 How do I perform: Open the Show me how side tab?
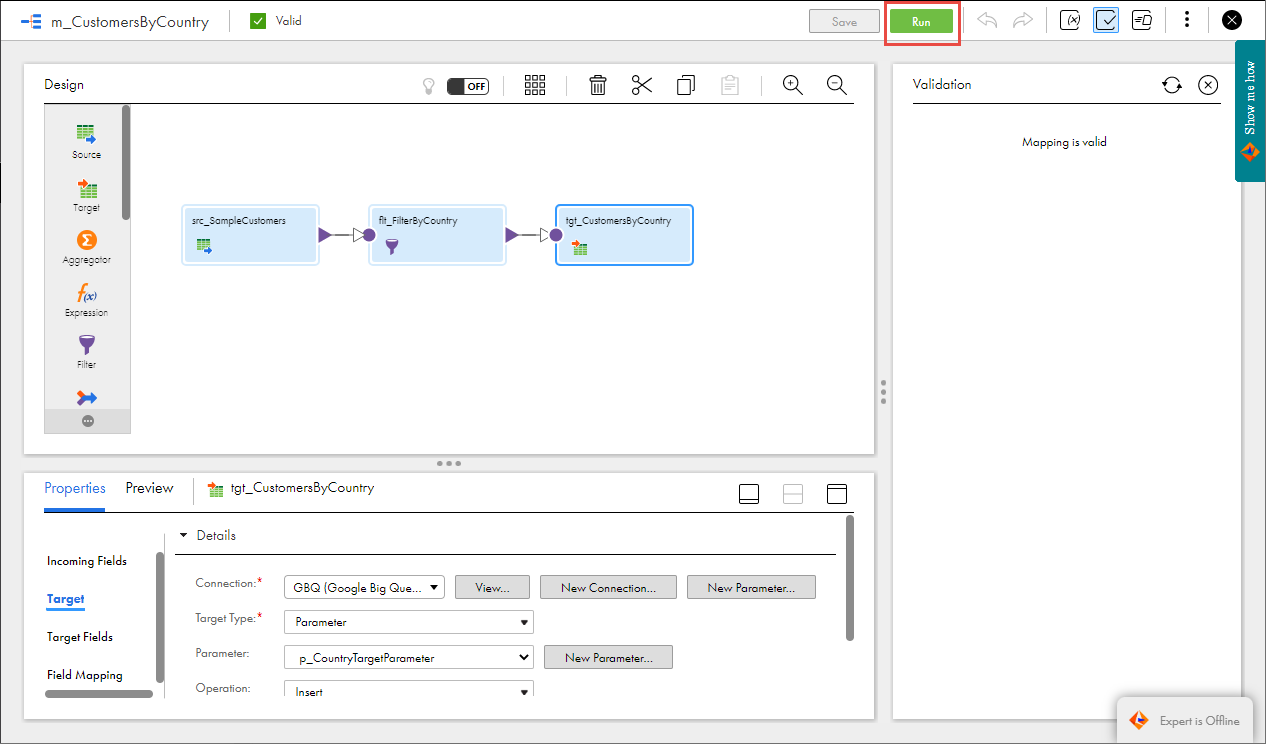(x=1250, y=110)
